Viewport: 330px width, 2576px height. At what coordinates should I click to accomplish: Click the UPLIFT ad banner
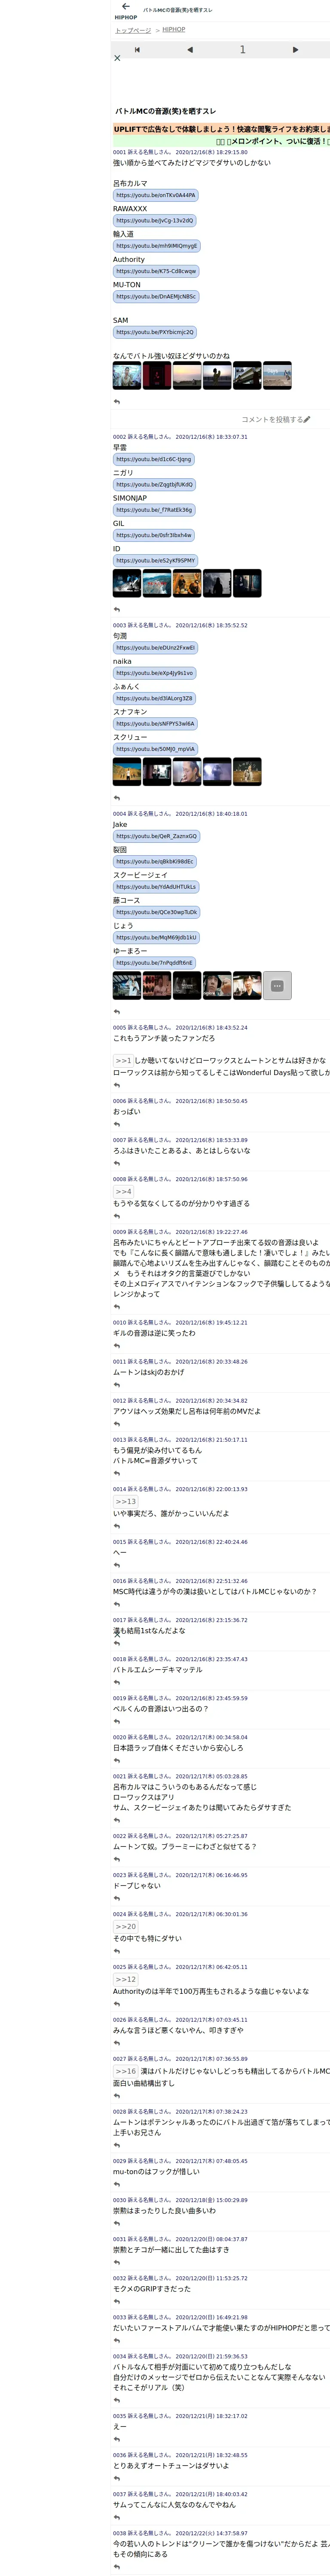pos(221,129)
